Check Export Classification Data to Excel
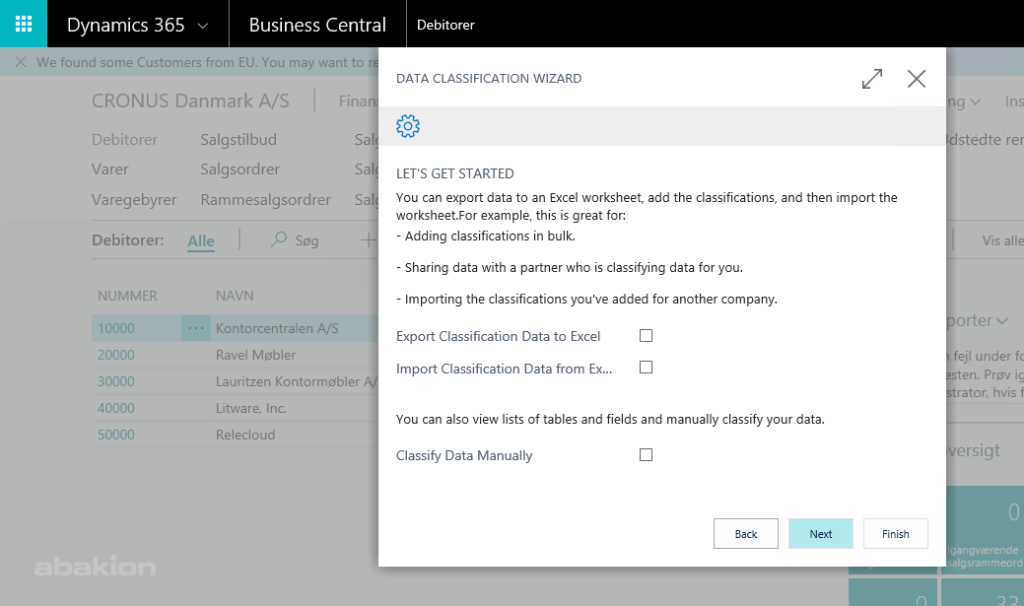The width and height of the screenshot is (1024, 606). 646,336
